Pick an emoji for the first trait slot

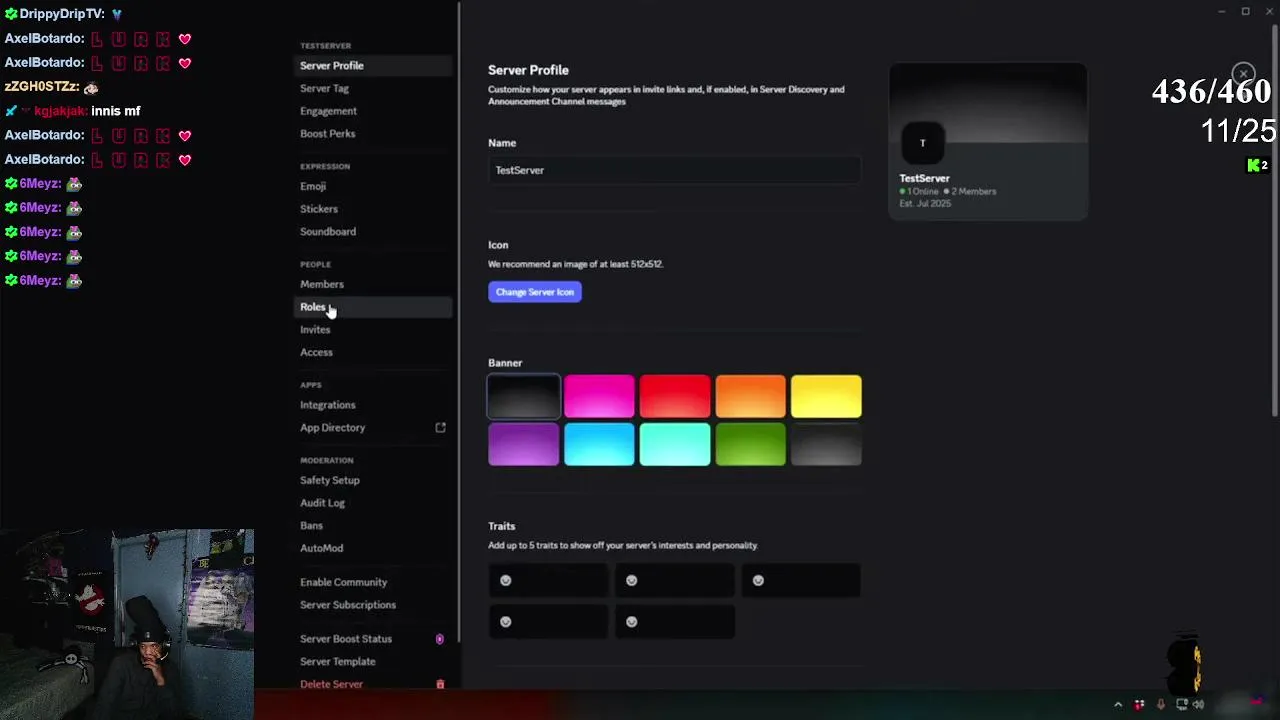click(506, 580)
